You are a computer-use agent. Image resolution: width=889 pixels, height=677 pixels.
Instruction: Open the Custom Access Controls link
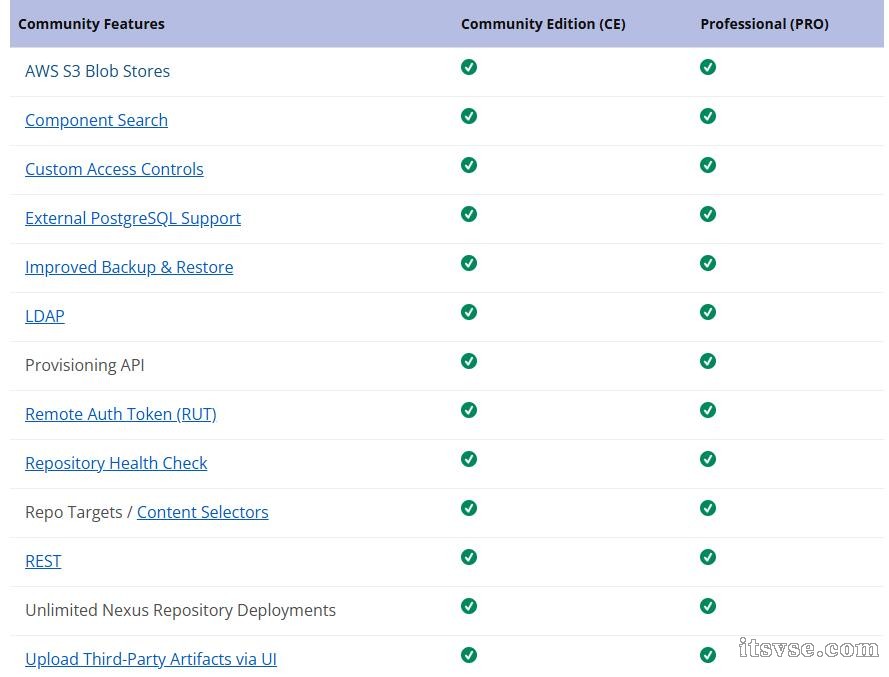114,169
